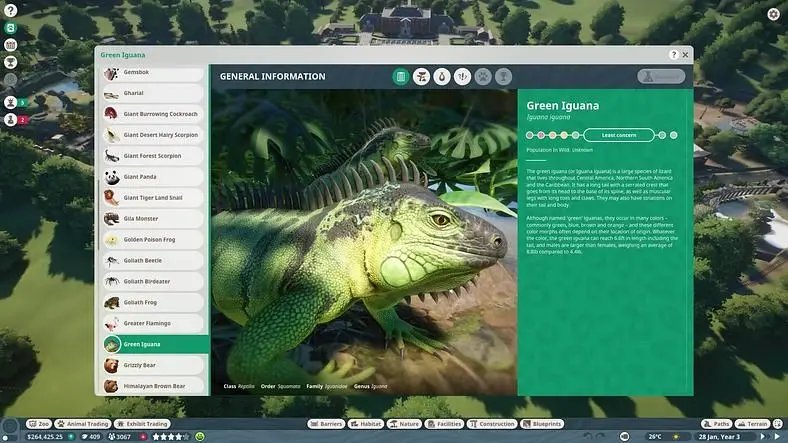Select Giant Burrowing Cockroach entry
Screen dimensions: 788x443
[153, 115]
